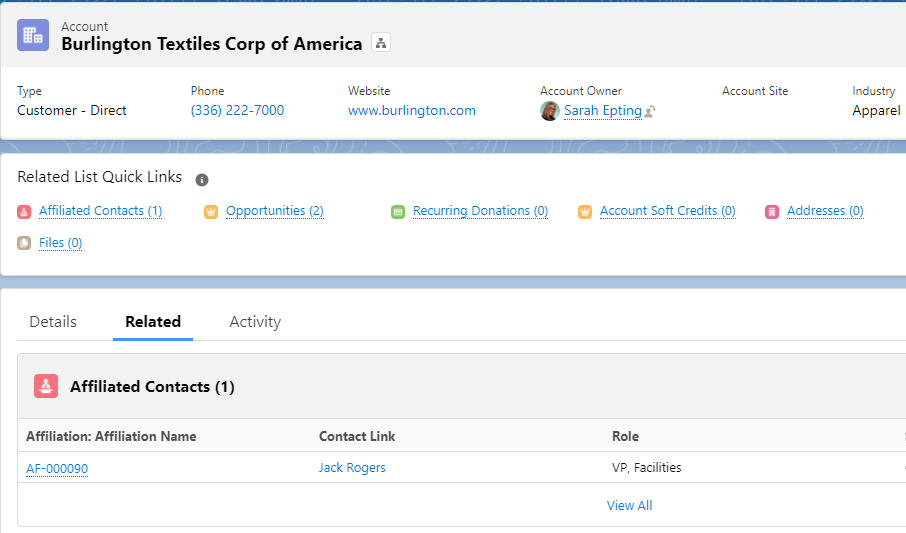Open Jack Rogers contact link
This screenshot has width=906, height=533.
tap(352, 468)
